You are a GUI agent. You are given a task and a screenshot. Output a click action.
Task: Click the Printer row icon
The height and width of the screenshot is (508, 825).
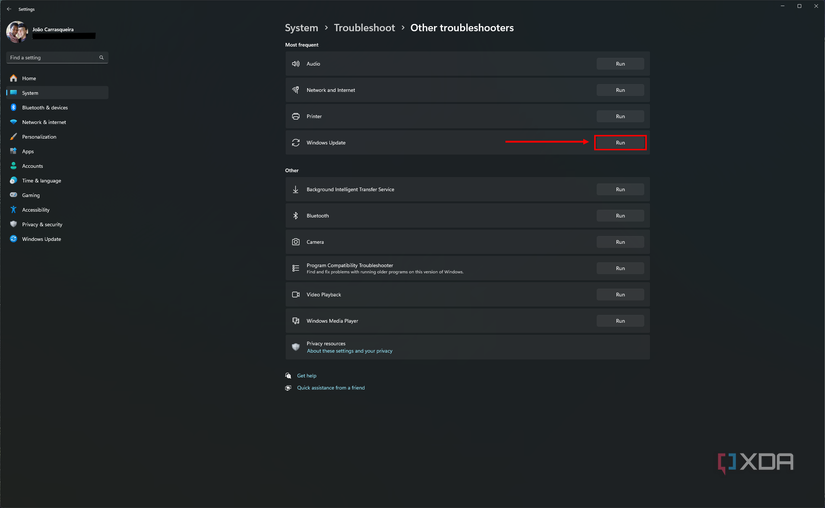click(296, 116)
